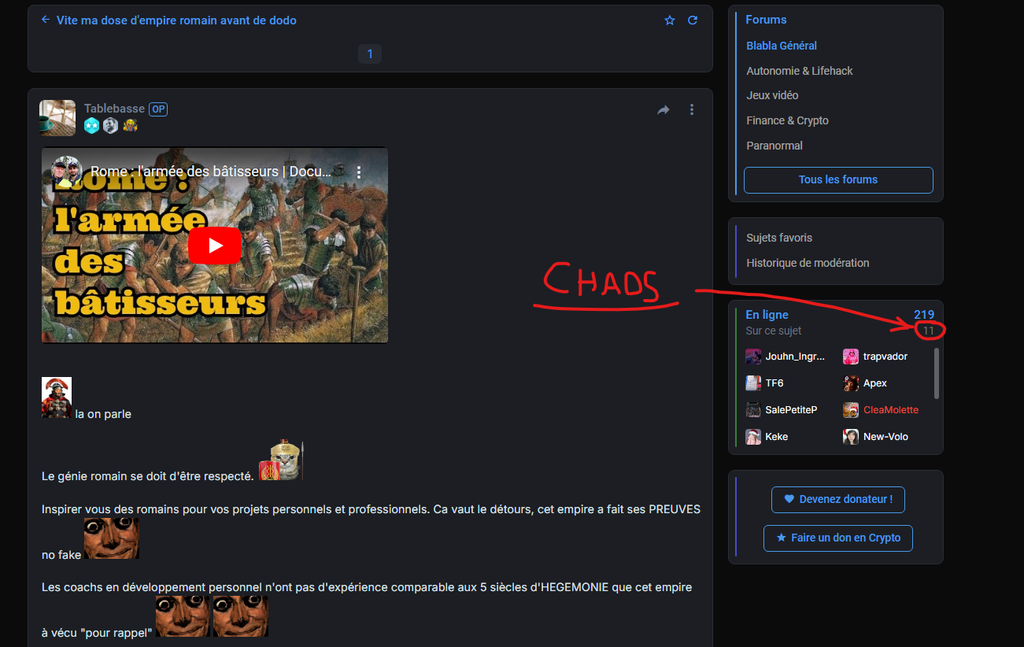
Task: Open Historique de modération
Action: coord(808,262)
